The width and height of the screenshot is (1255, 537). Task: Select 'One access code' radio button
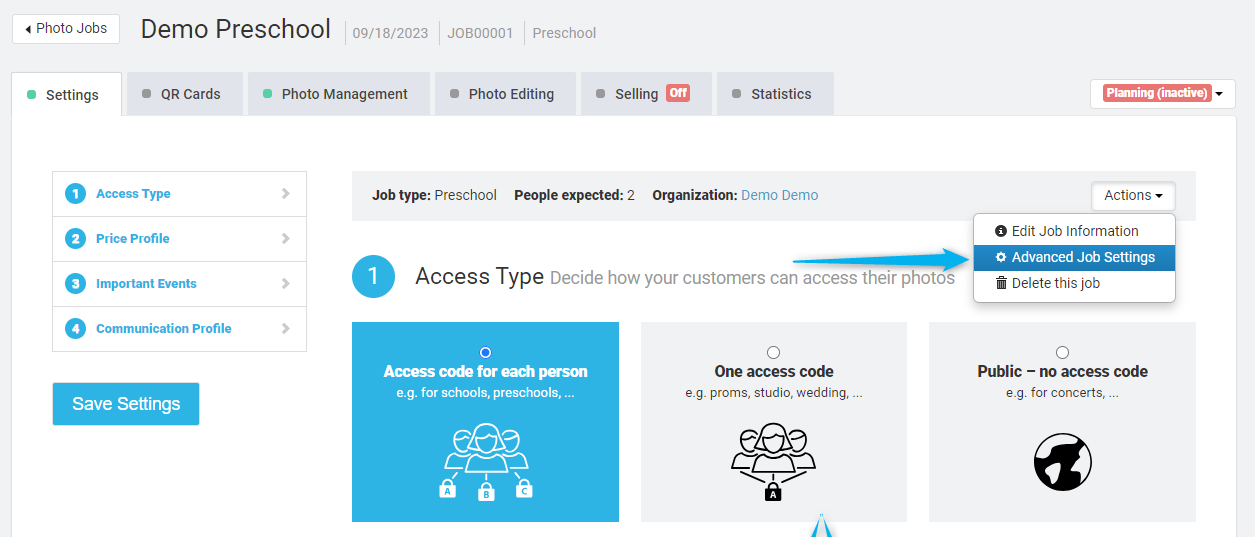coord(773,352)
